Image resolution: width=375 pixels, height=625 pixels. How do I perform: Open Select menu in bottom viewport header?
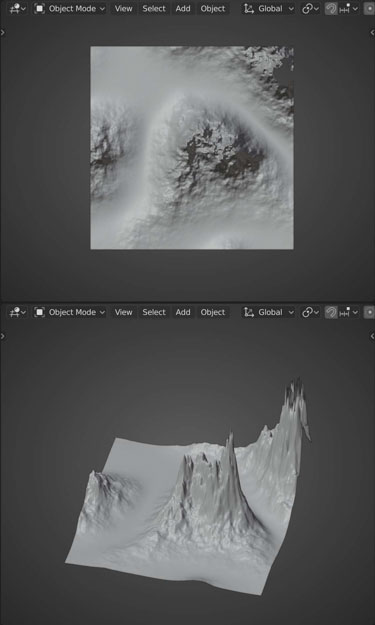click(154, 312)
